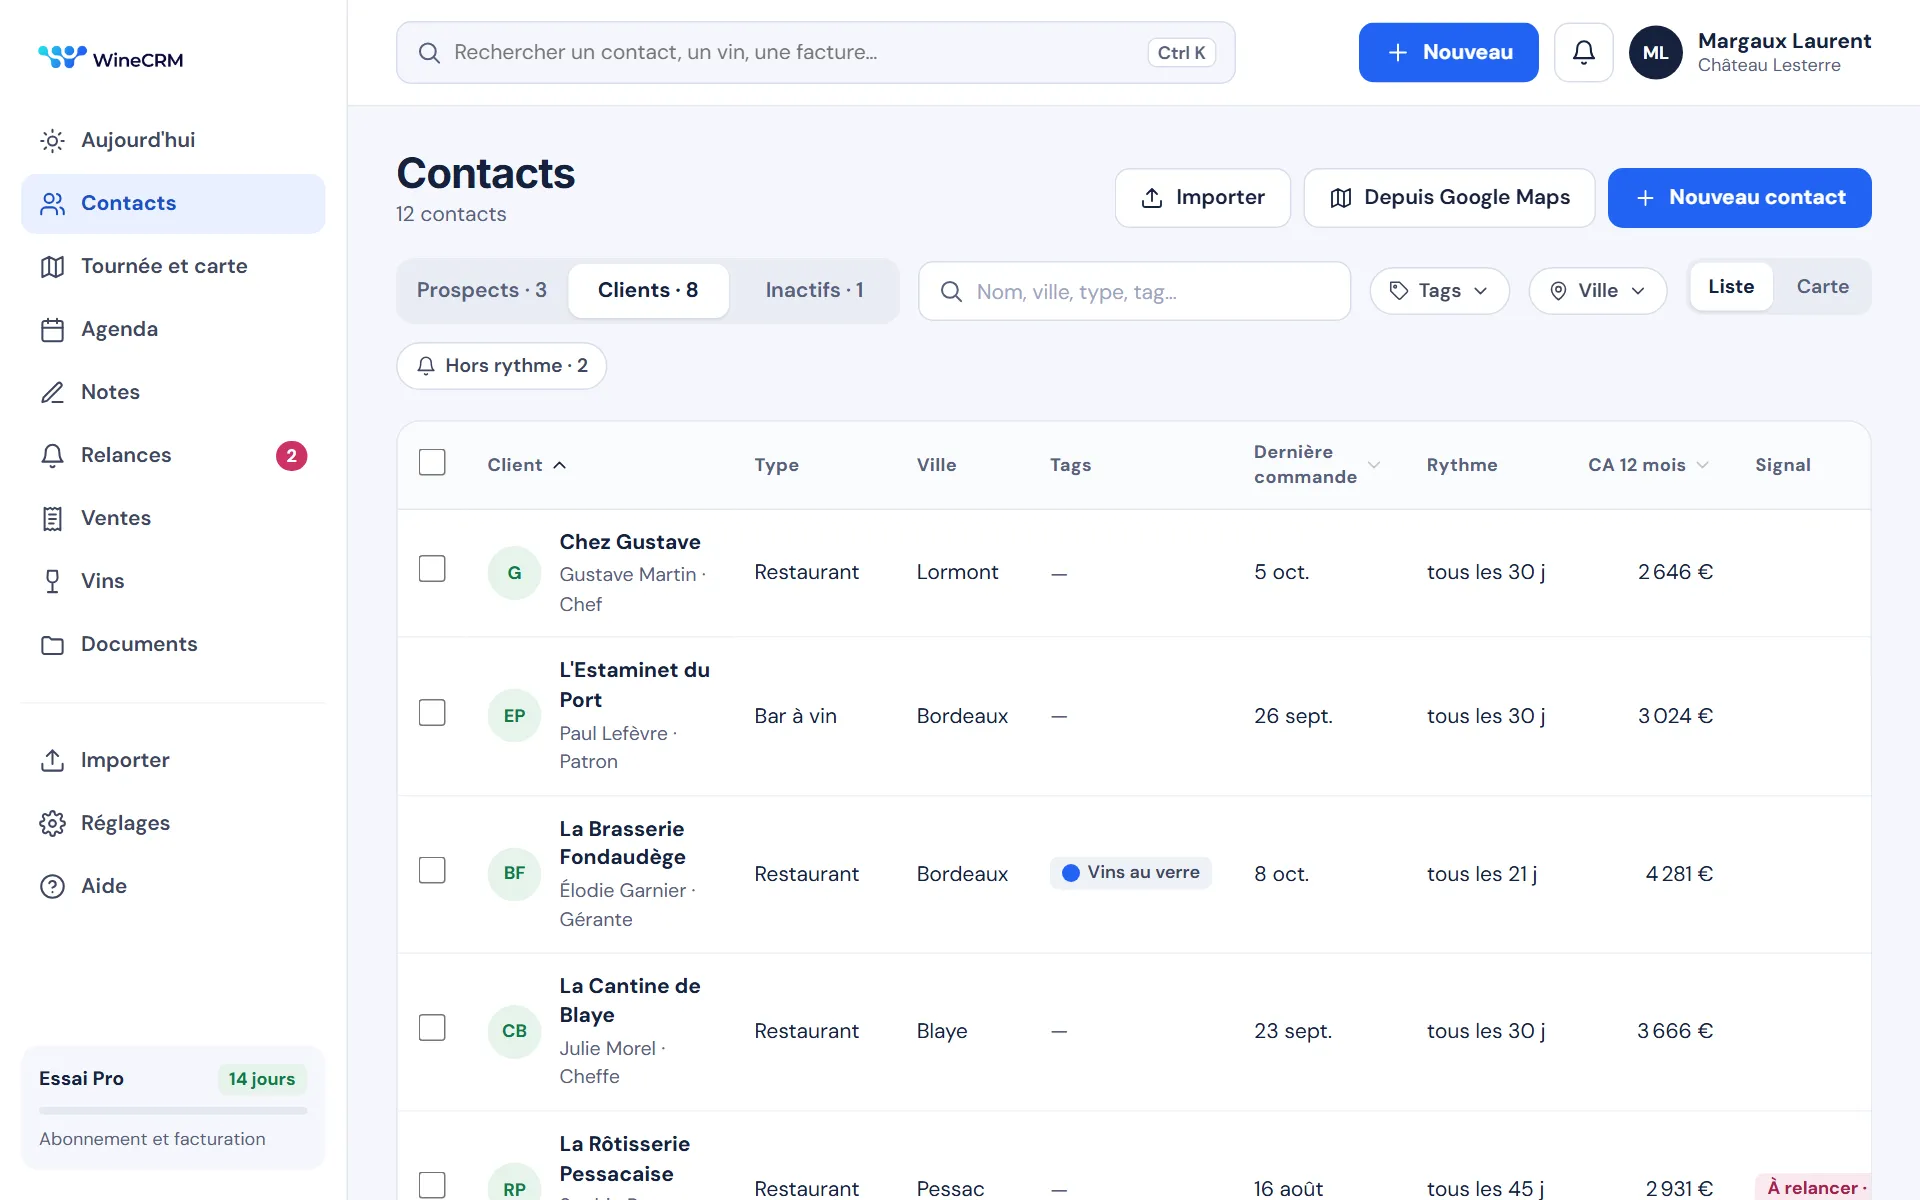Click the blue Nouveau button

[1448, 52]
